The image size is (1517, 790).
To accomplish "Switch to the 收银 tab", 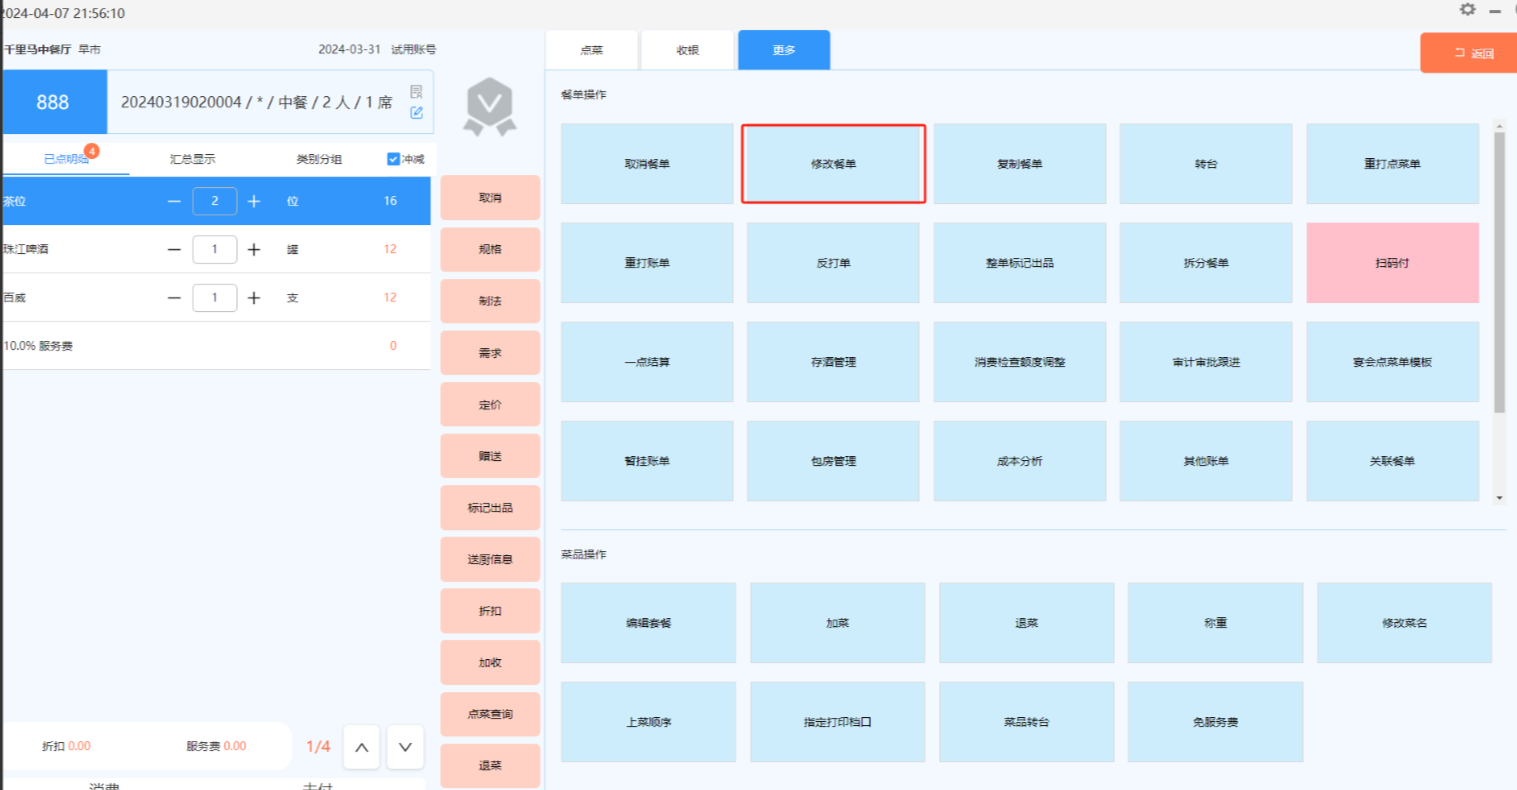I will [687, 50].
